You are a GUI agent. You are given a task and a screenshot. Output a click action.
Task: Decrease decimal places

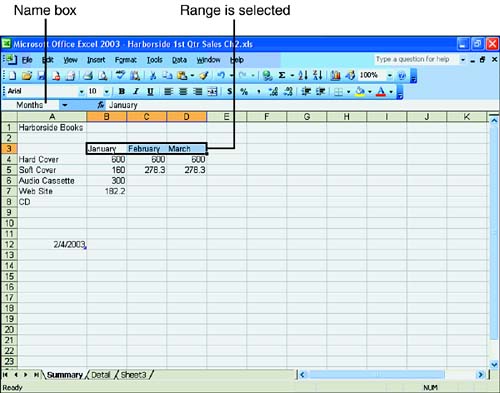(x=288, y=91)
